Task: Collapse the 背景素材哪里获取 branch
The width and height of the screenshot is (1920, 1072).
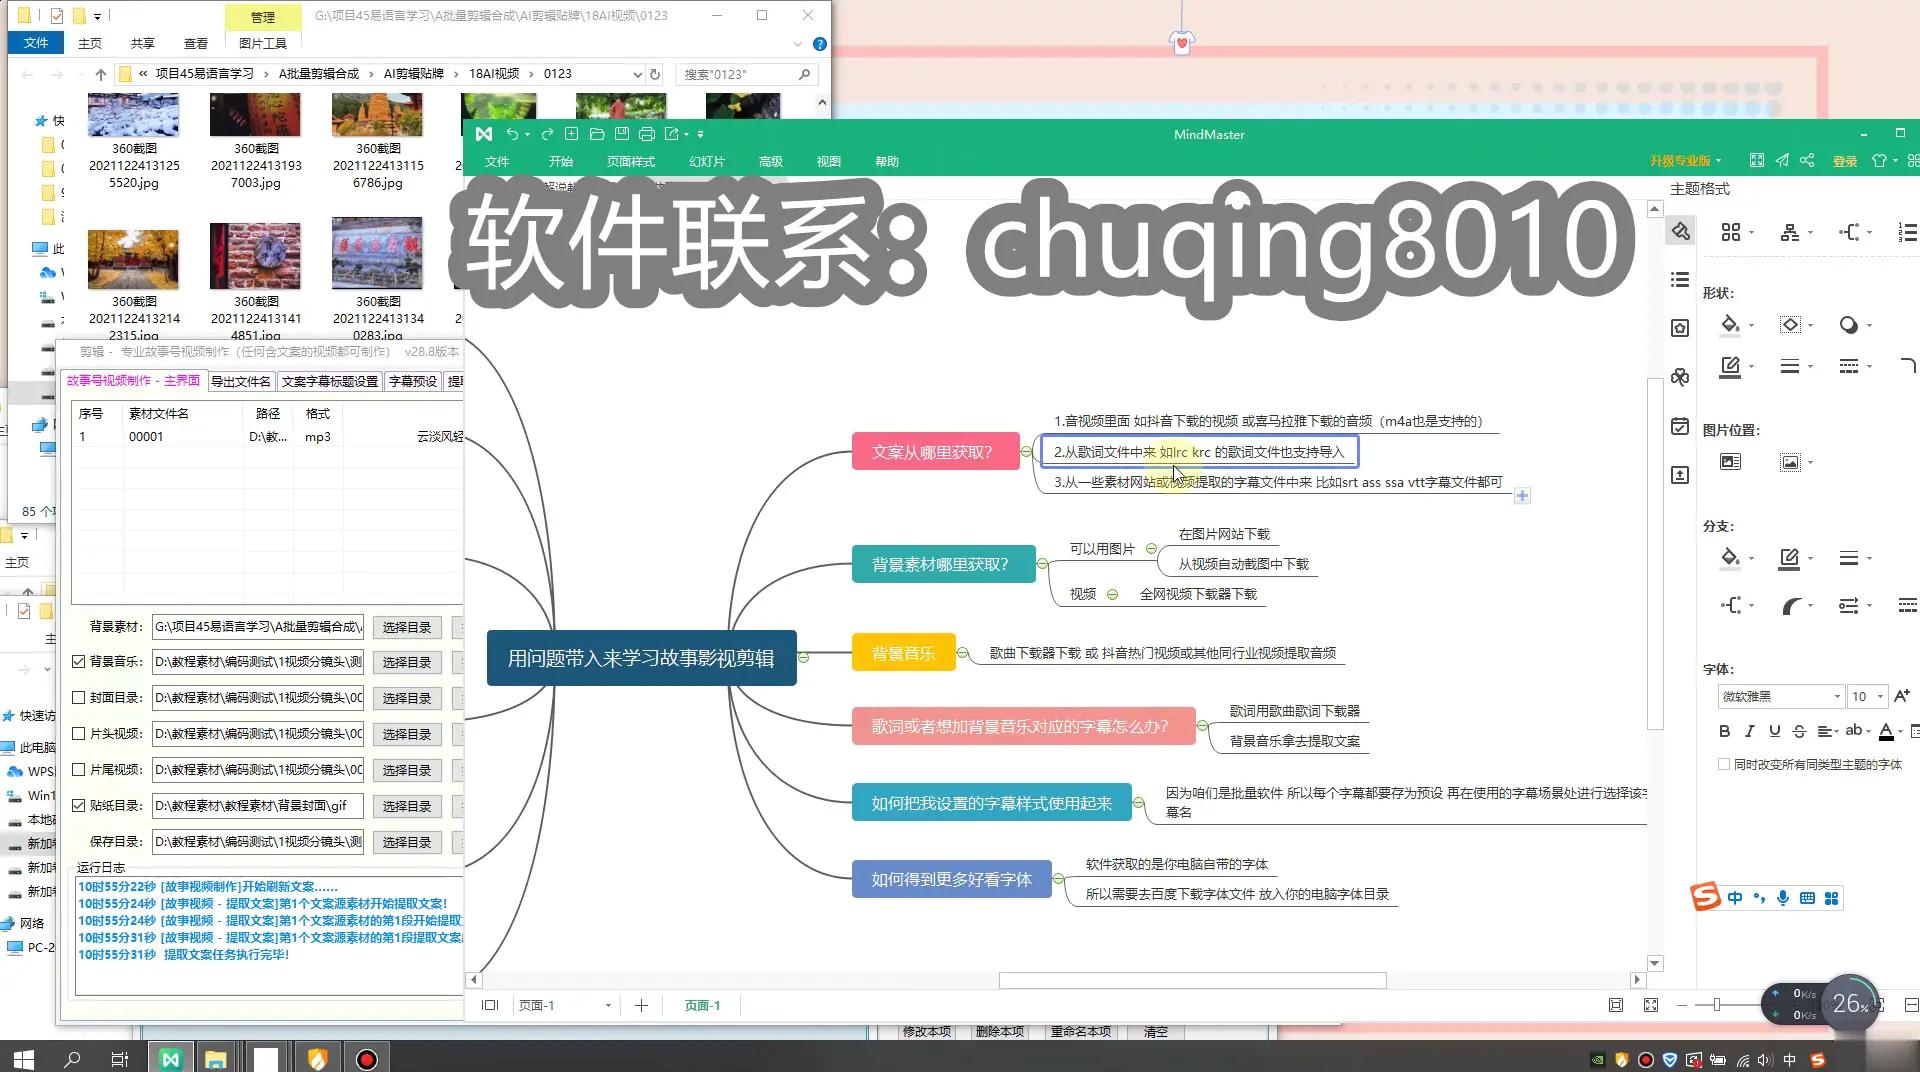Action: pyautogui.click(x=1043, y=564)
